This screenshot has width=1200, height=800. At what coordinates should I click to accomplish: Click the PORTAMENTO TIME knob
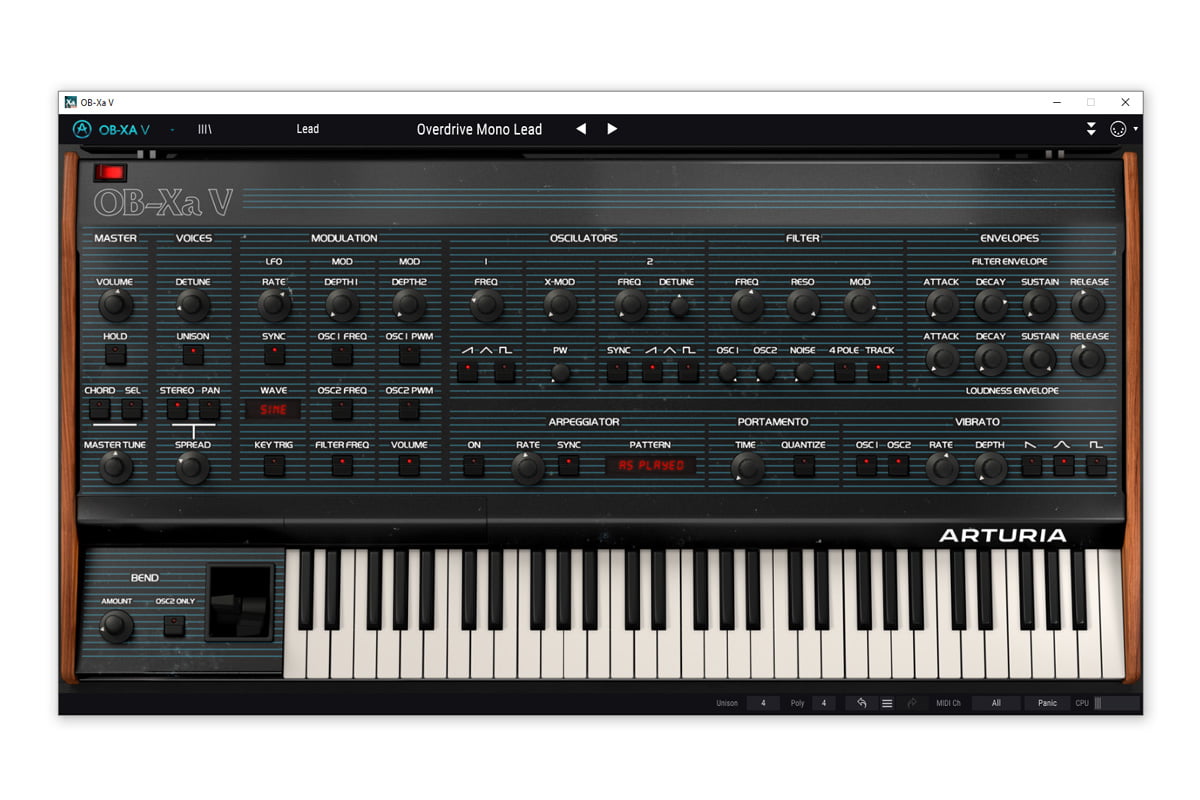tap(746, 467)
